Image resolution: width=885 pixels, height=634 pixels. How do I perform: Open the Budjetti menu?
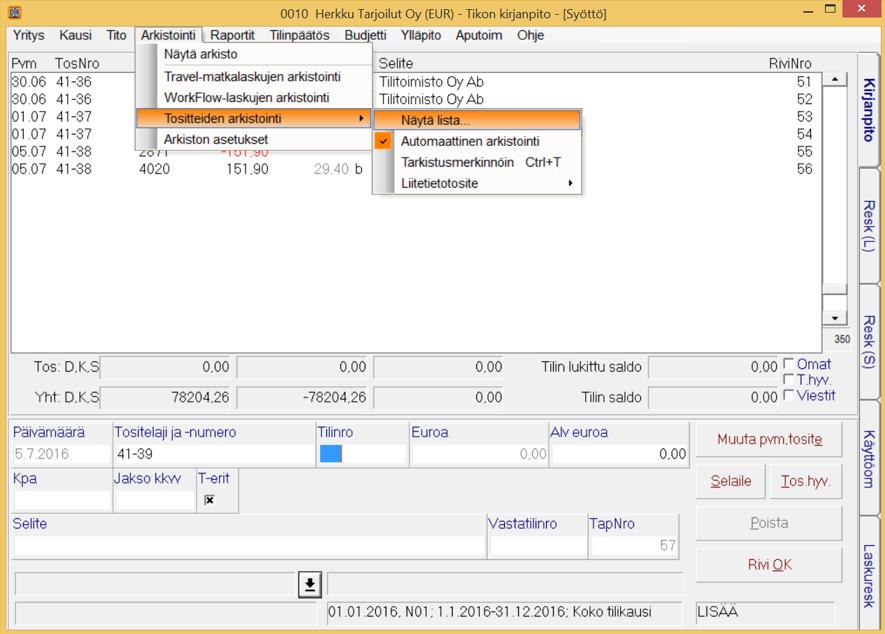pyautogui.click(x=366, y=35)
